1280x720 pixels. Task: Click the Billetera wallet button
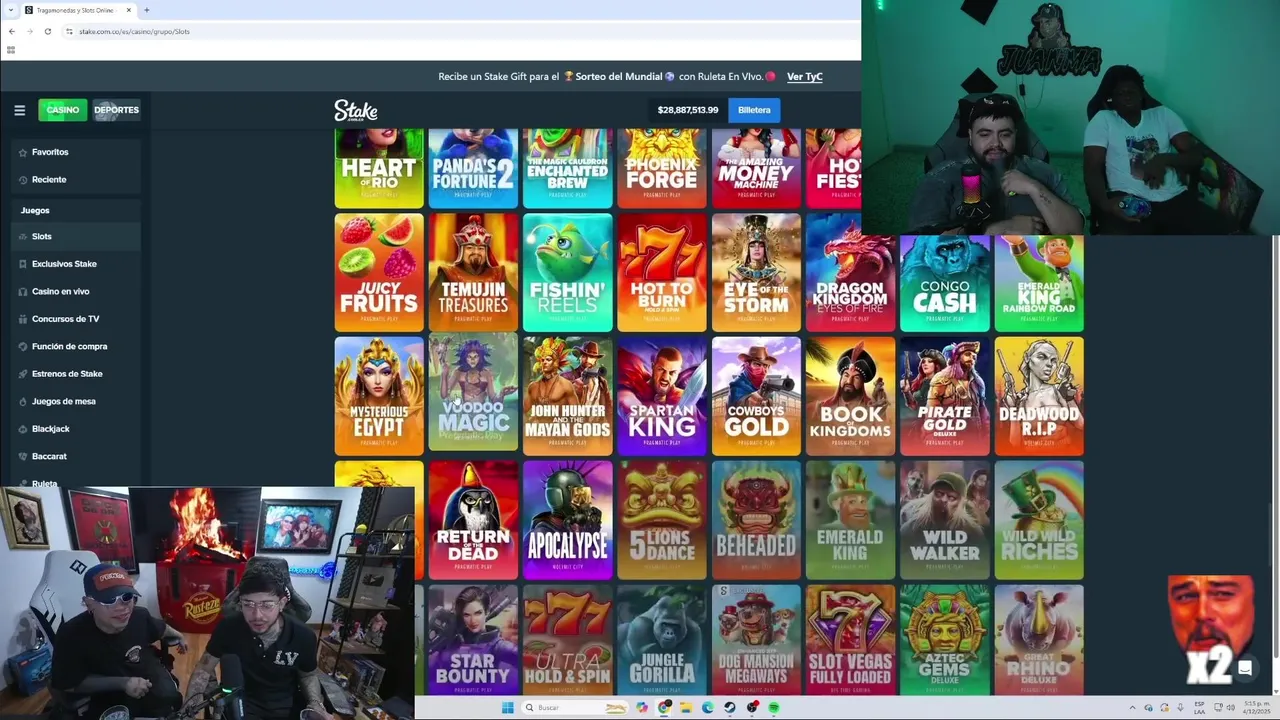pyautogui.click(x=754, y=110)
